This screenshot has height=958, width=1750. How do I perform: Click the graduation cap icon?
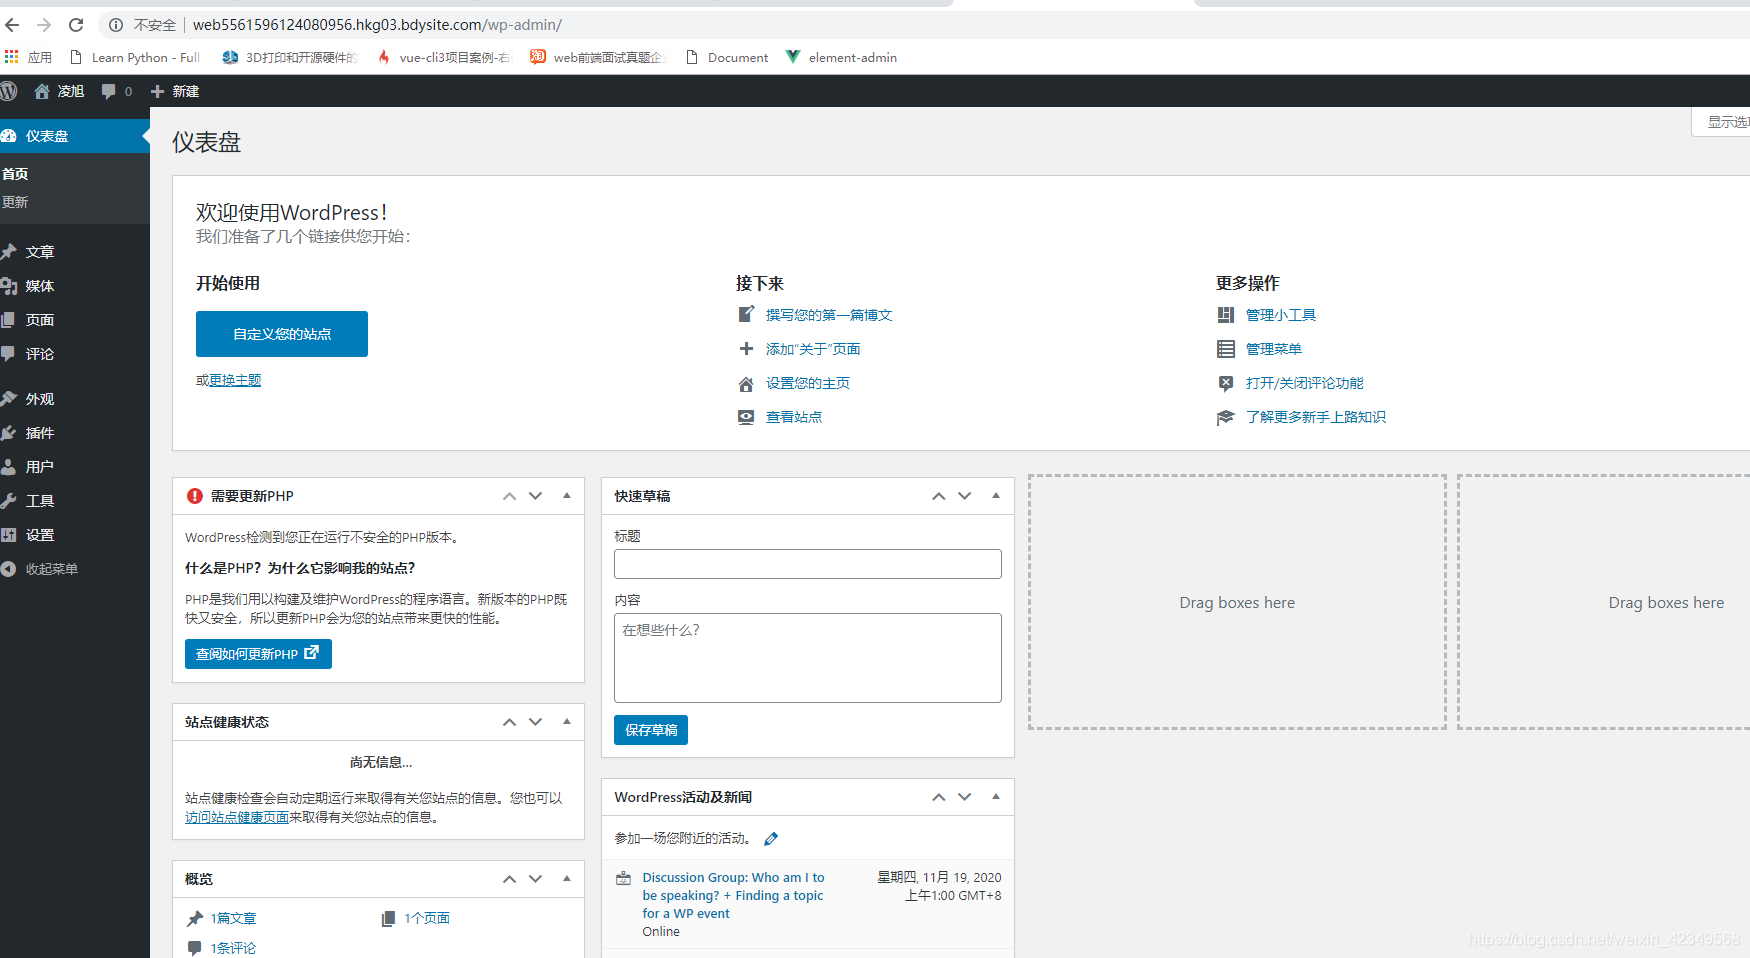[x=1226, y=417]
